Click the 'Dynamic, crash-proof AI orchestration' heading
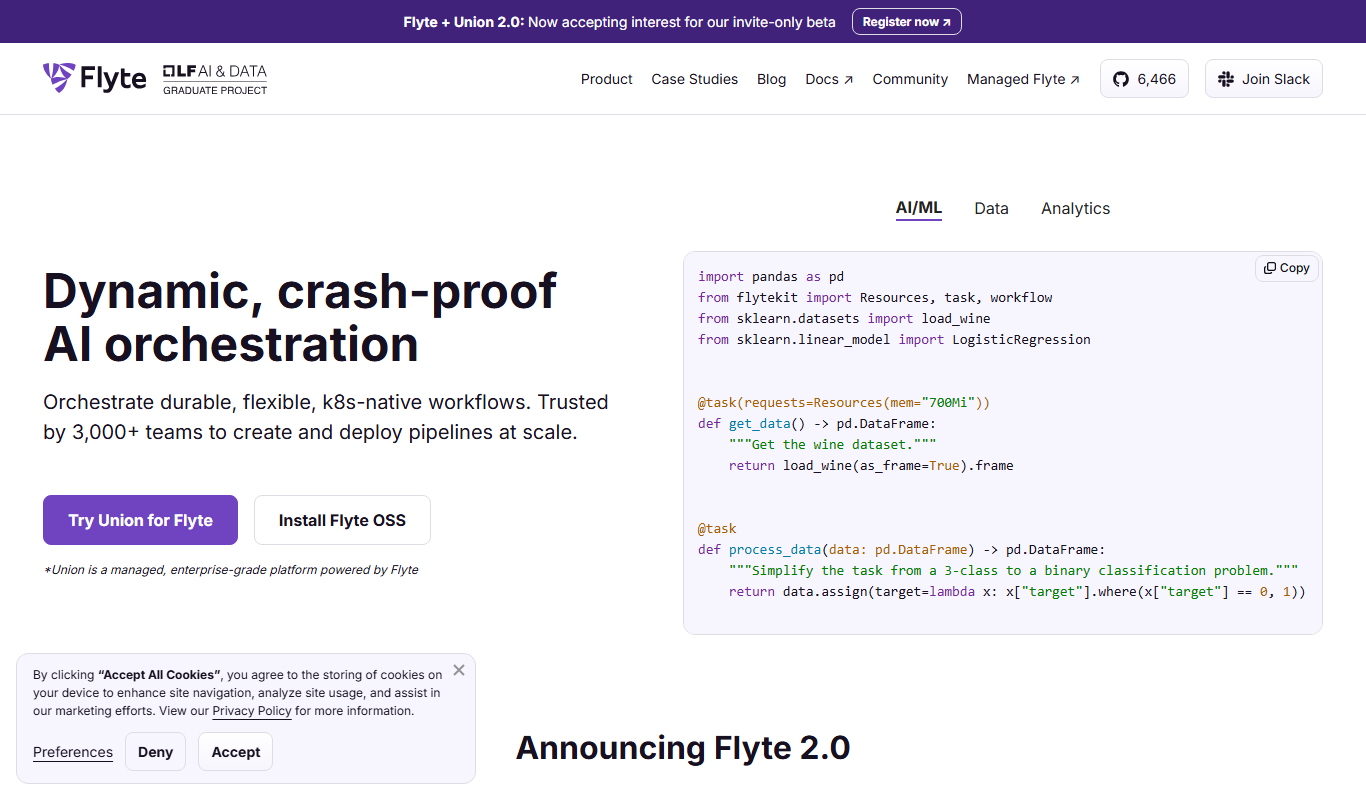 [300, 317]
